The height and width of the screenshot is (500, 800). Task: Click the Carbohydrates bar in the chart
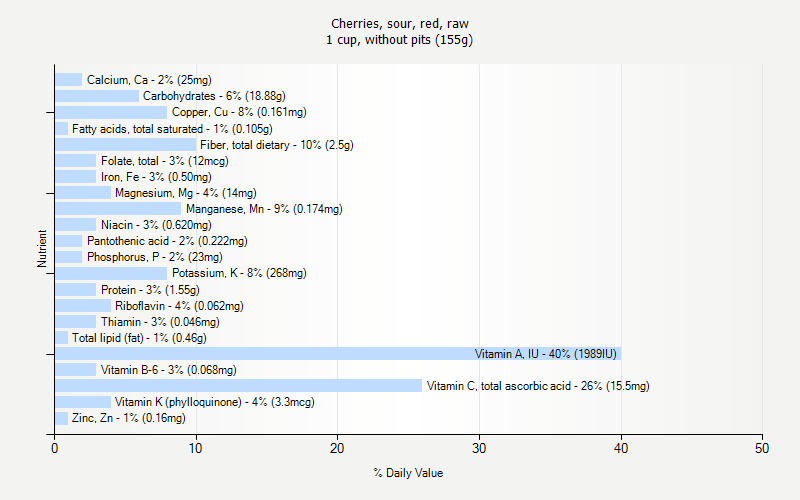tap(97, 96)
